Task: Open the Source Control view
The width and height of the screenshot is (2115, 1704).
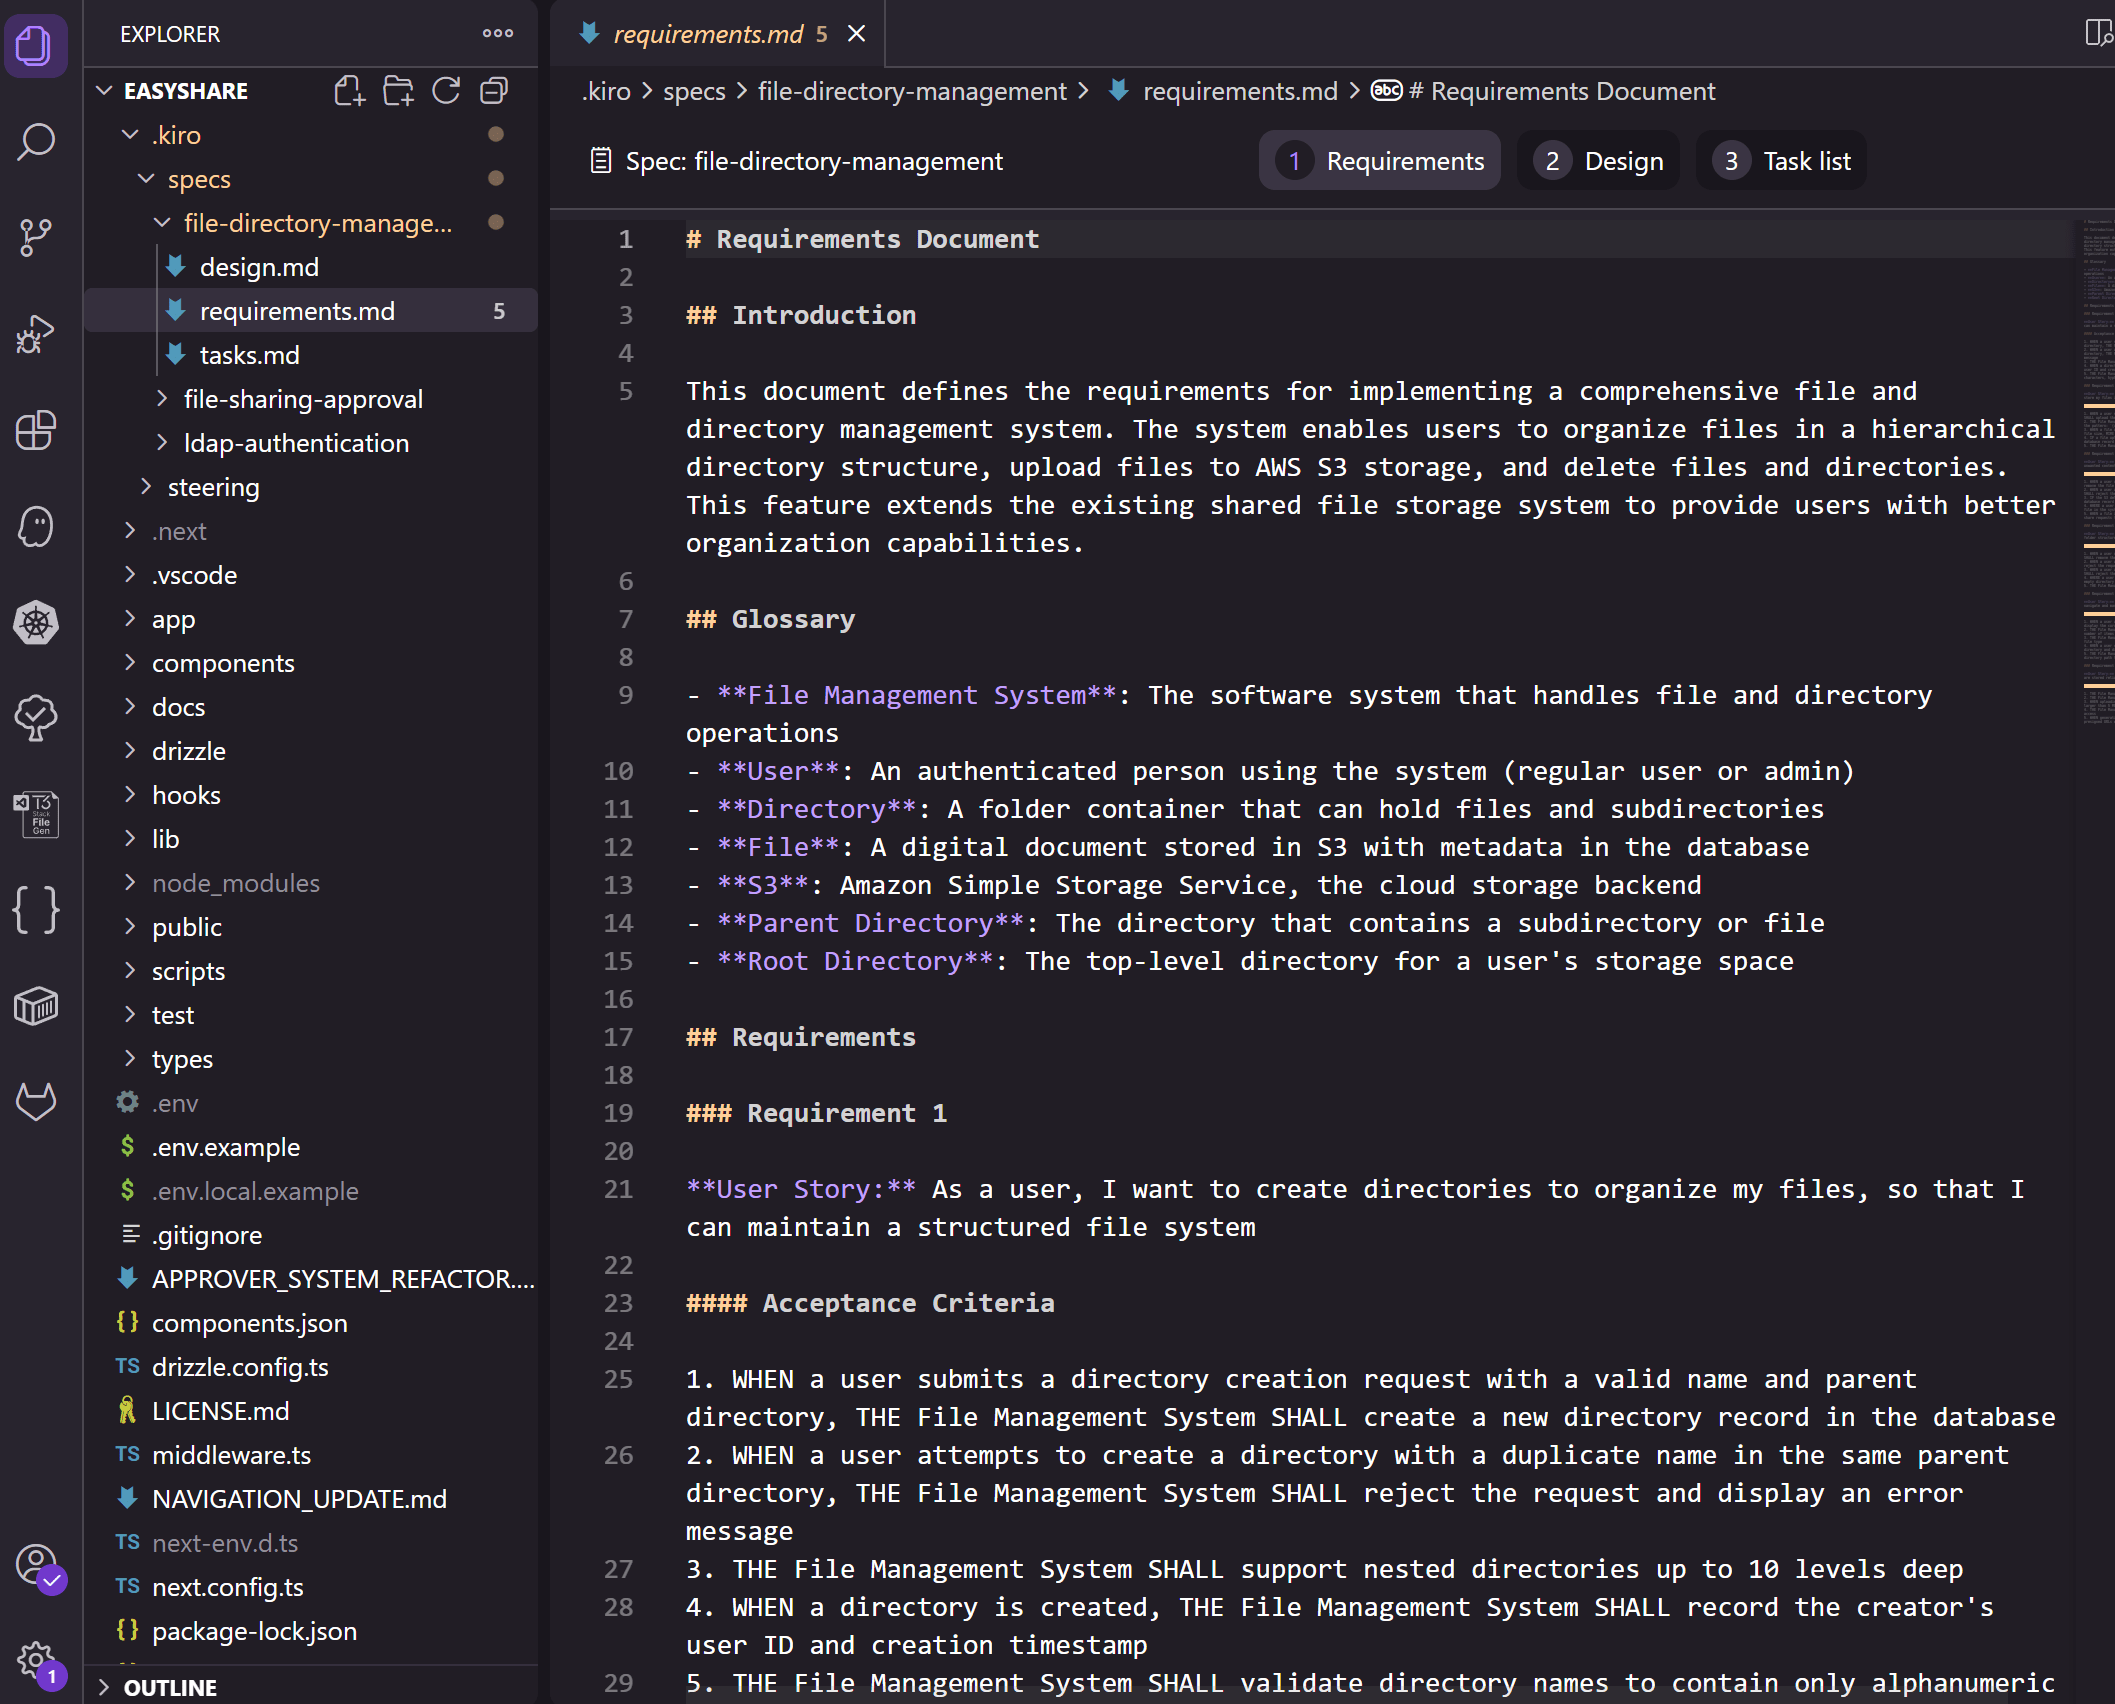Action: [x=36, y=238]
